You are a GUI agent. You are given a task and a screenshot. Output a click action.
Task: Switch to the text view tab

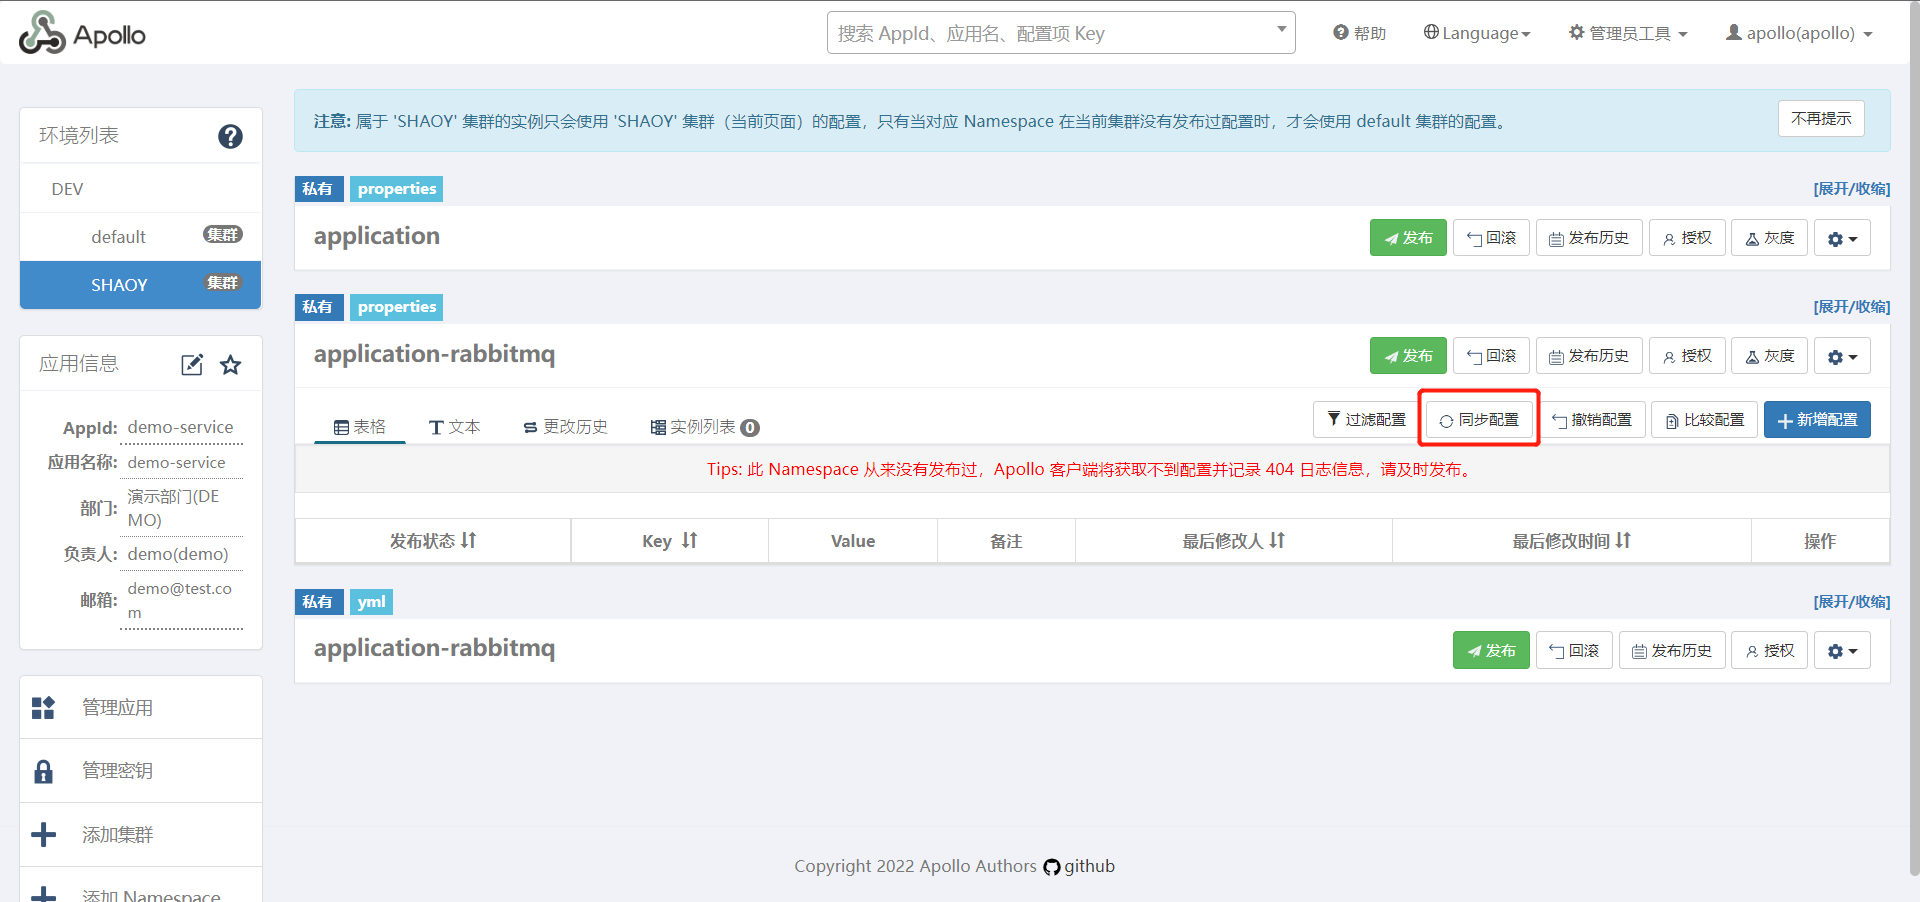click(455, 427)
